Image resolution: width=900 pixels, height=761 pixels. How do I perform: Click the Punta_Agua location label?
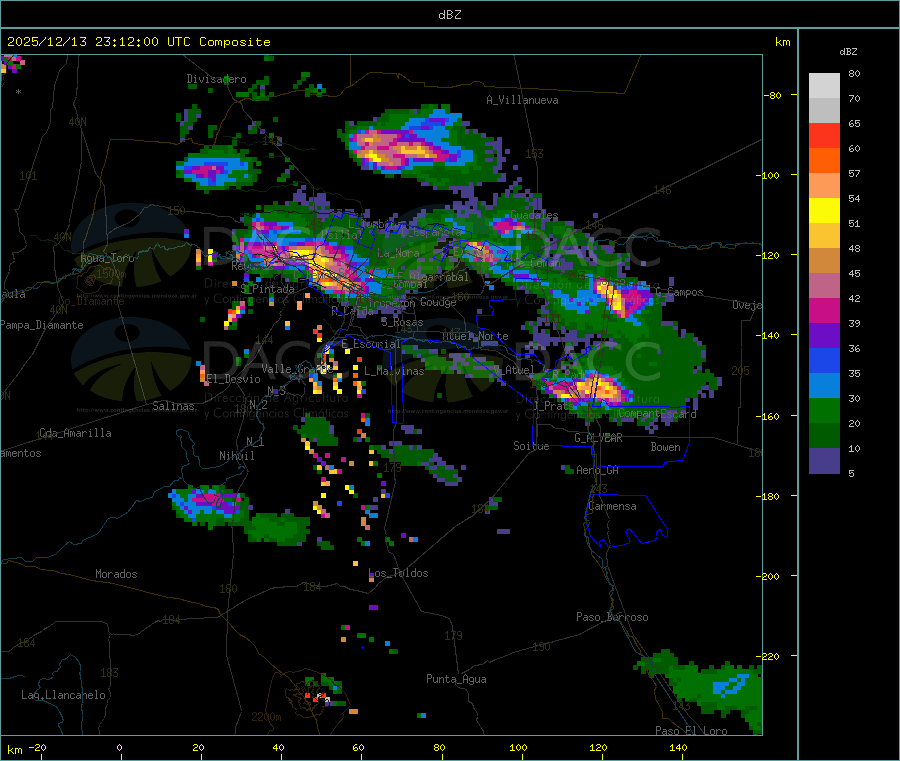tap(456, 679)
